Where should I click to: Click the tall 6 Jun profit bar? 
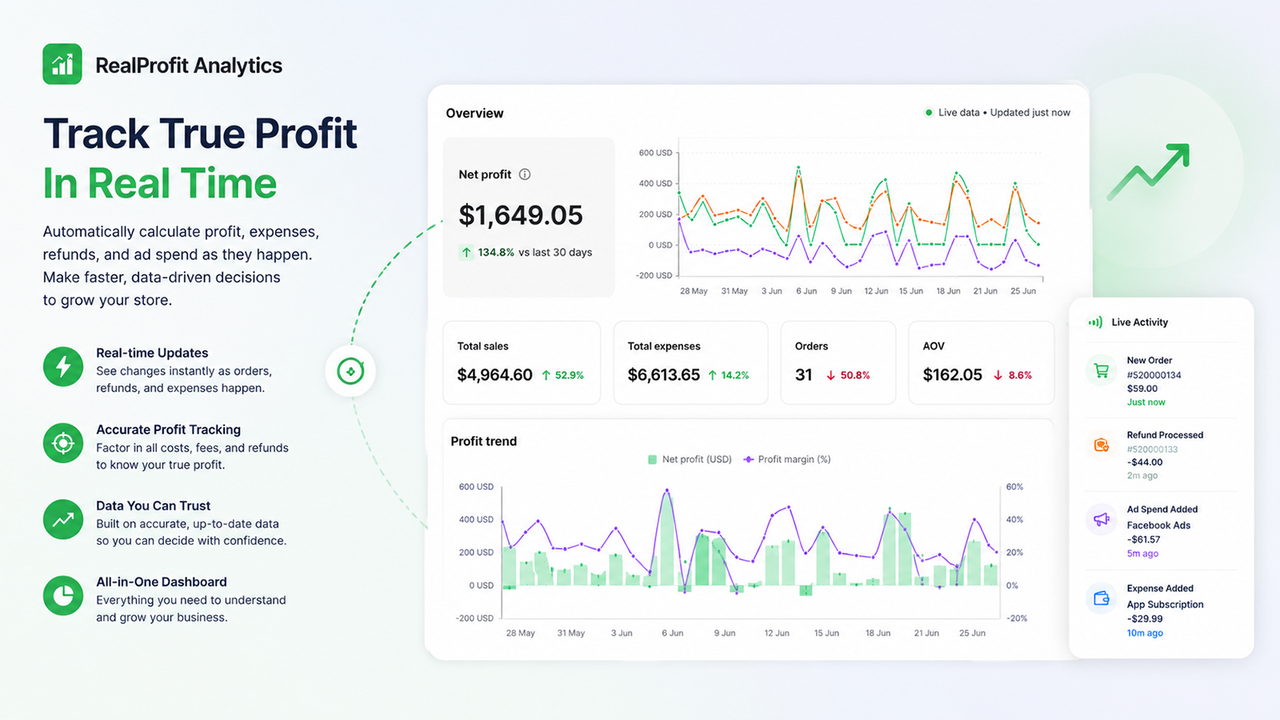(666, 540)
